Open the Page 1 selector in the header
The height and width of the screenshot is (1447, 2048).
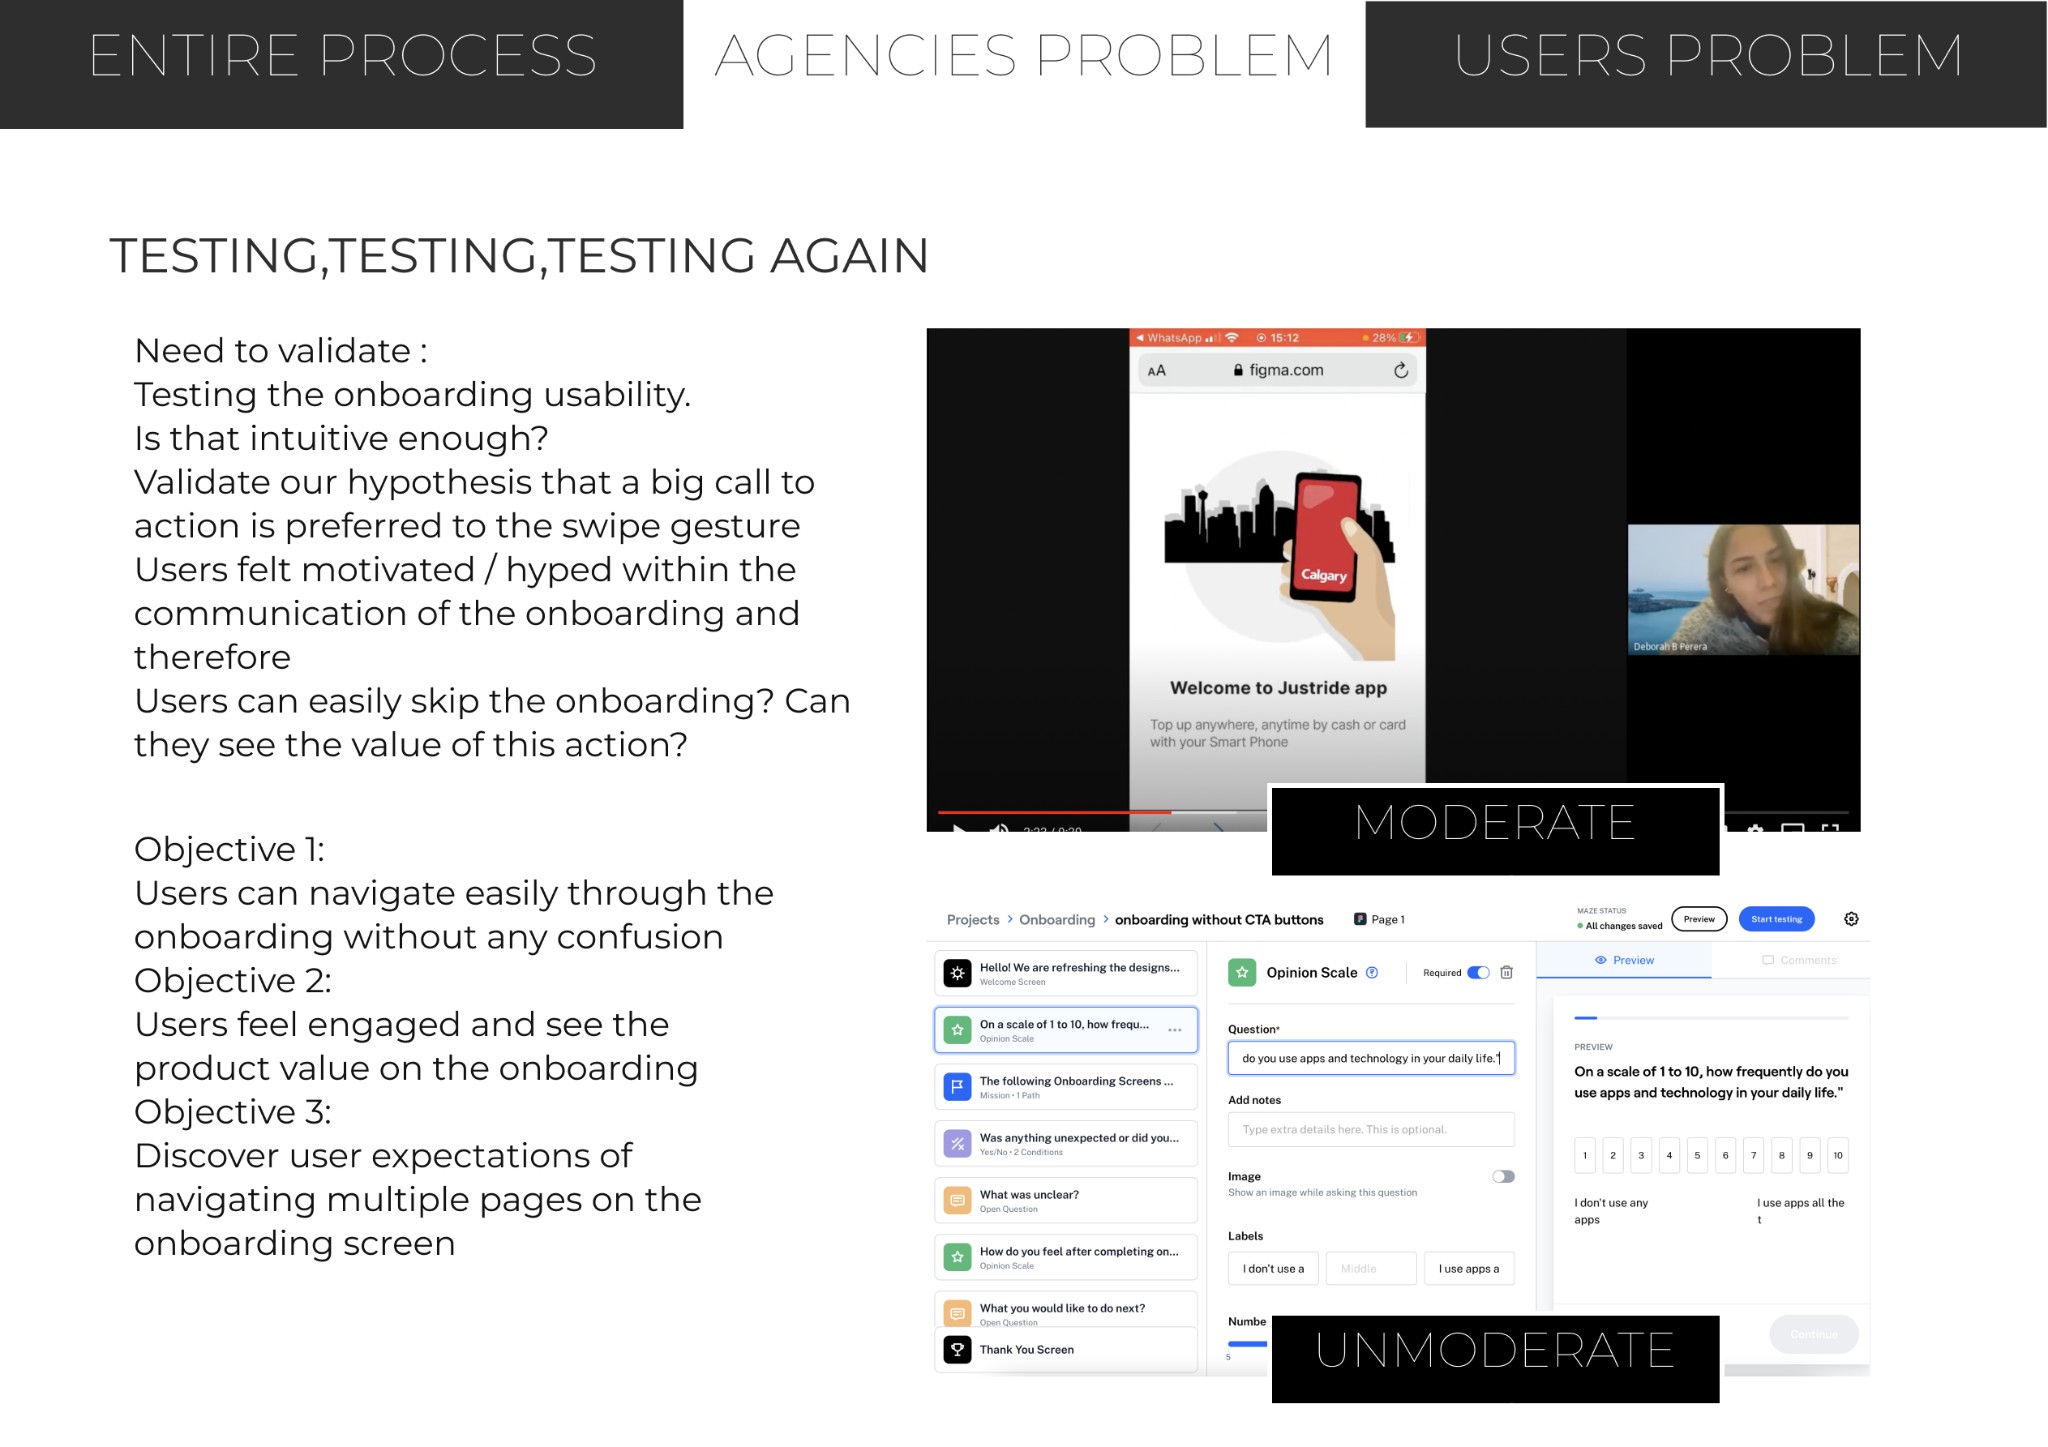1379,919
